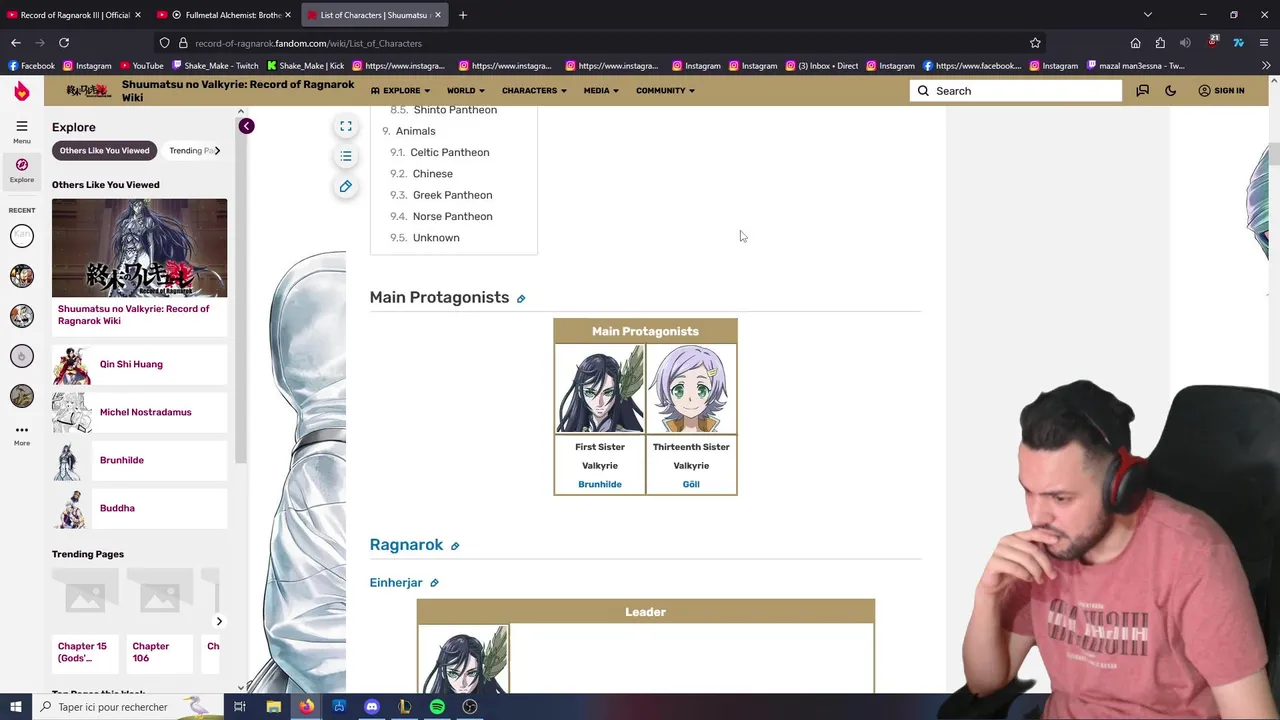
Task: Jump to Celtic Pantheon contents entry
Action: [449, 152]
